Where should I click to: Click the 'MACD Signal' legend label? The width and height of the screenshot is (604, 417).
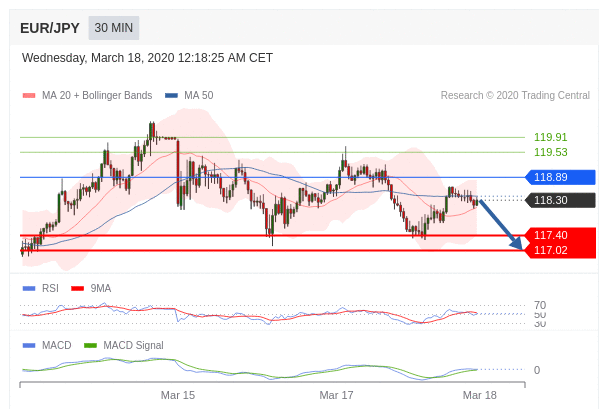[133, 345]
